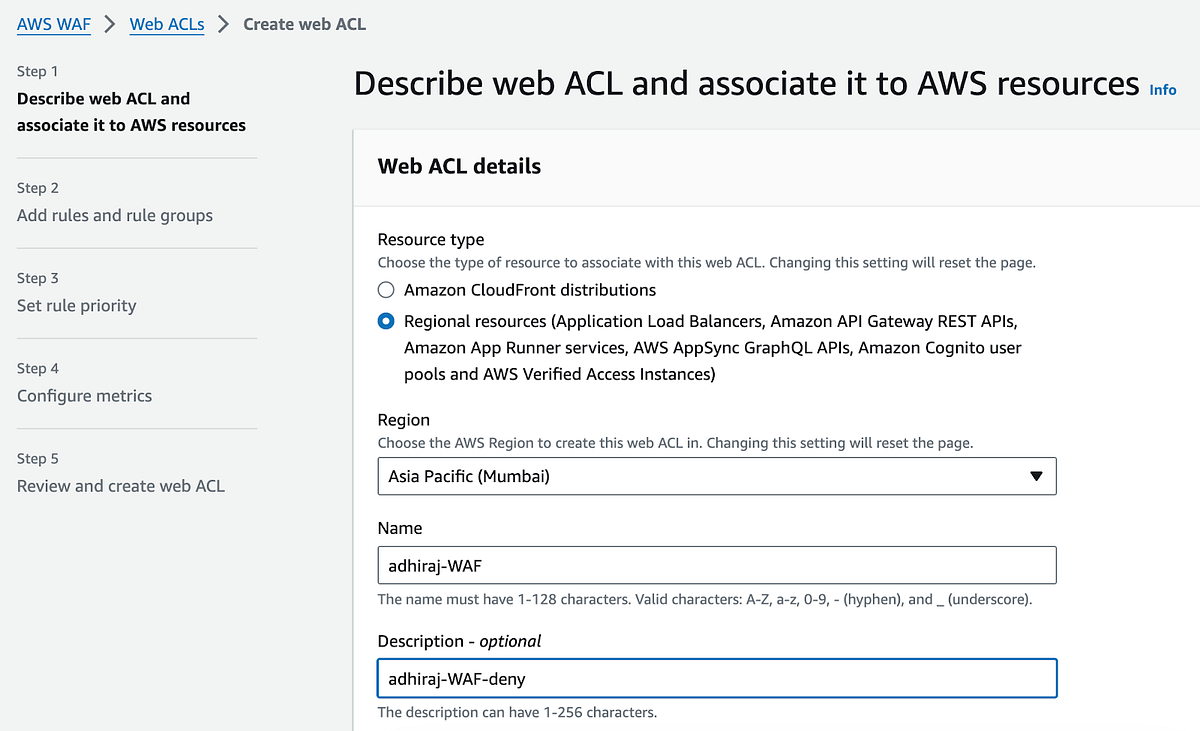
Task: Jump to Step 3 Set rule priority
Action: tap(76, 305)
